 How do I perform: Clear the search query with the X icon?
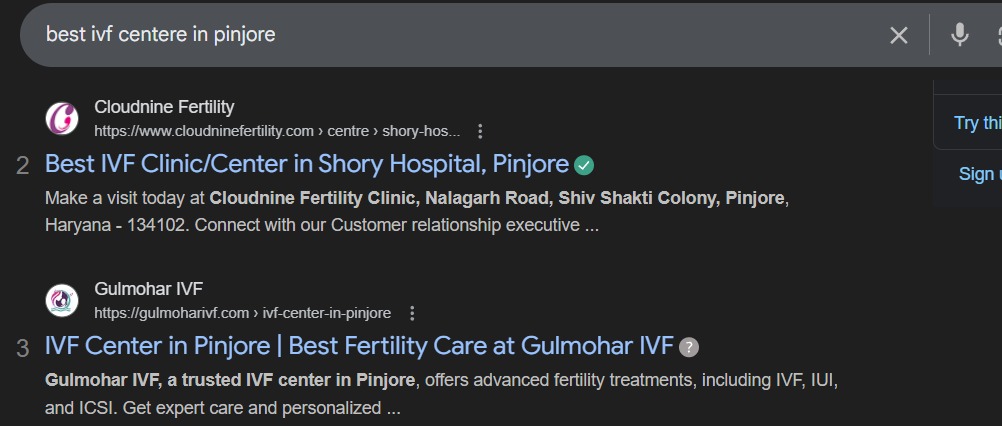[x=899, y=35]
